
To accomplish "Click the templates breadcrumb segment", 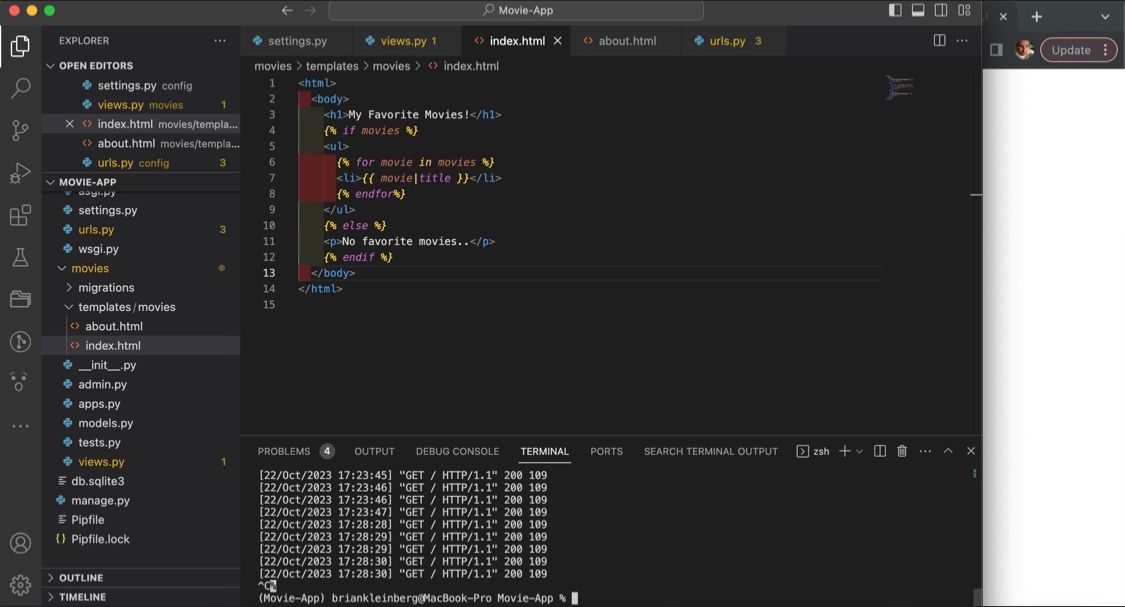I will [x=331, y=66].
